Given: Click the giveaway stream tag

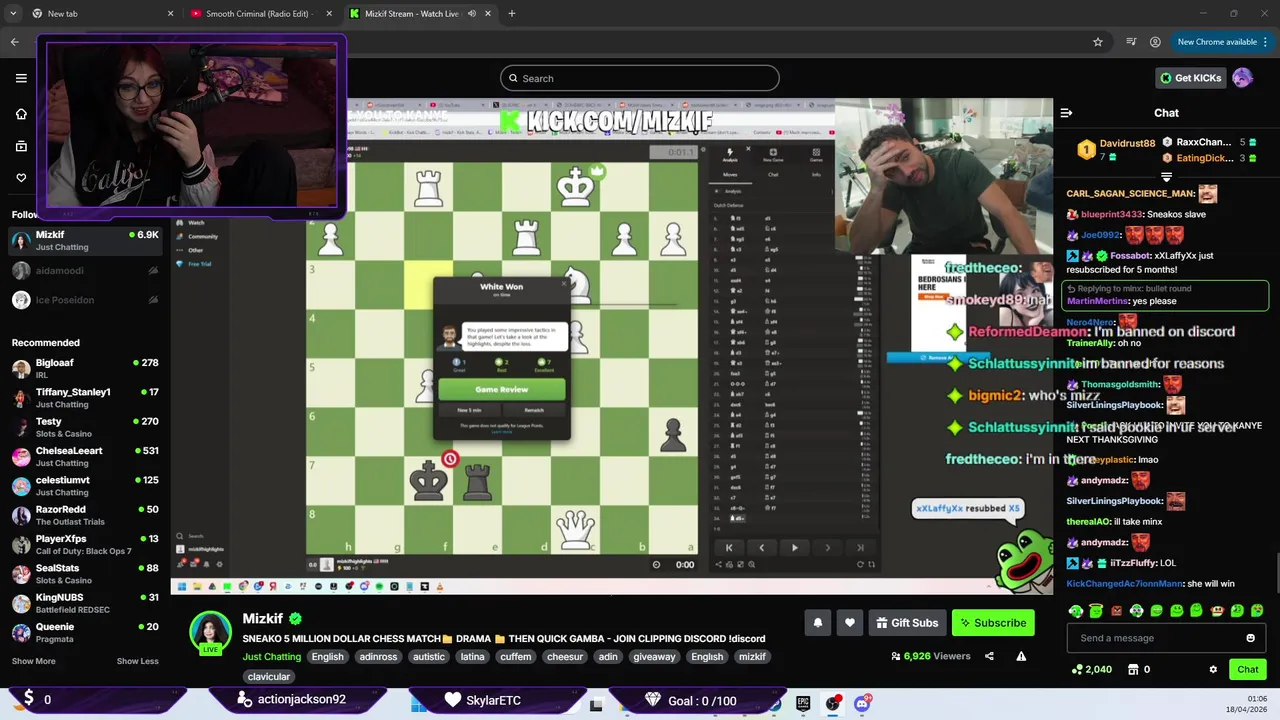Looking at the screenshot, I should coord(655,657).
